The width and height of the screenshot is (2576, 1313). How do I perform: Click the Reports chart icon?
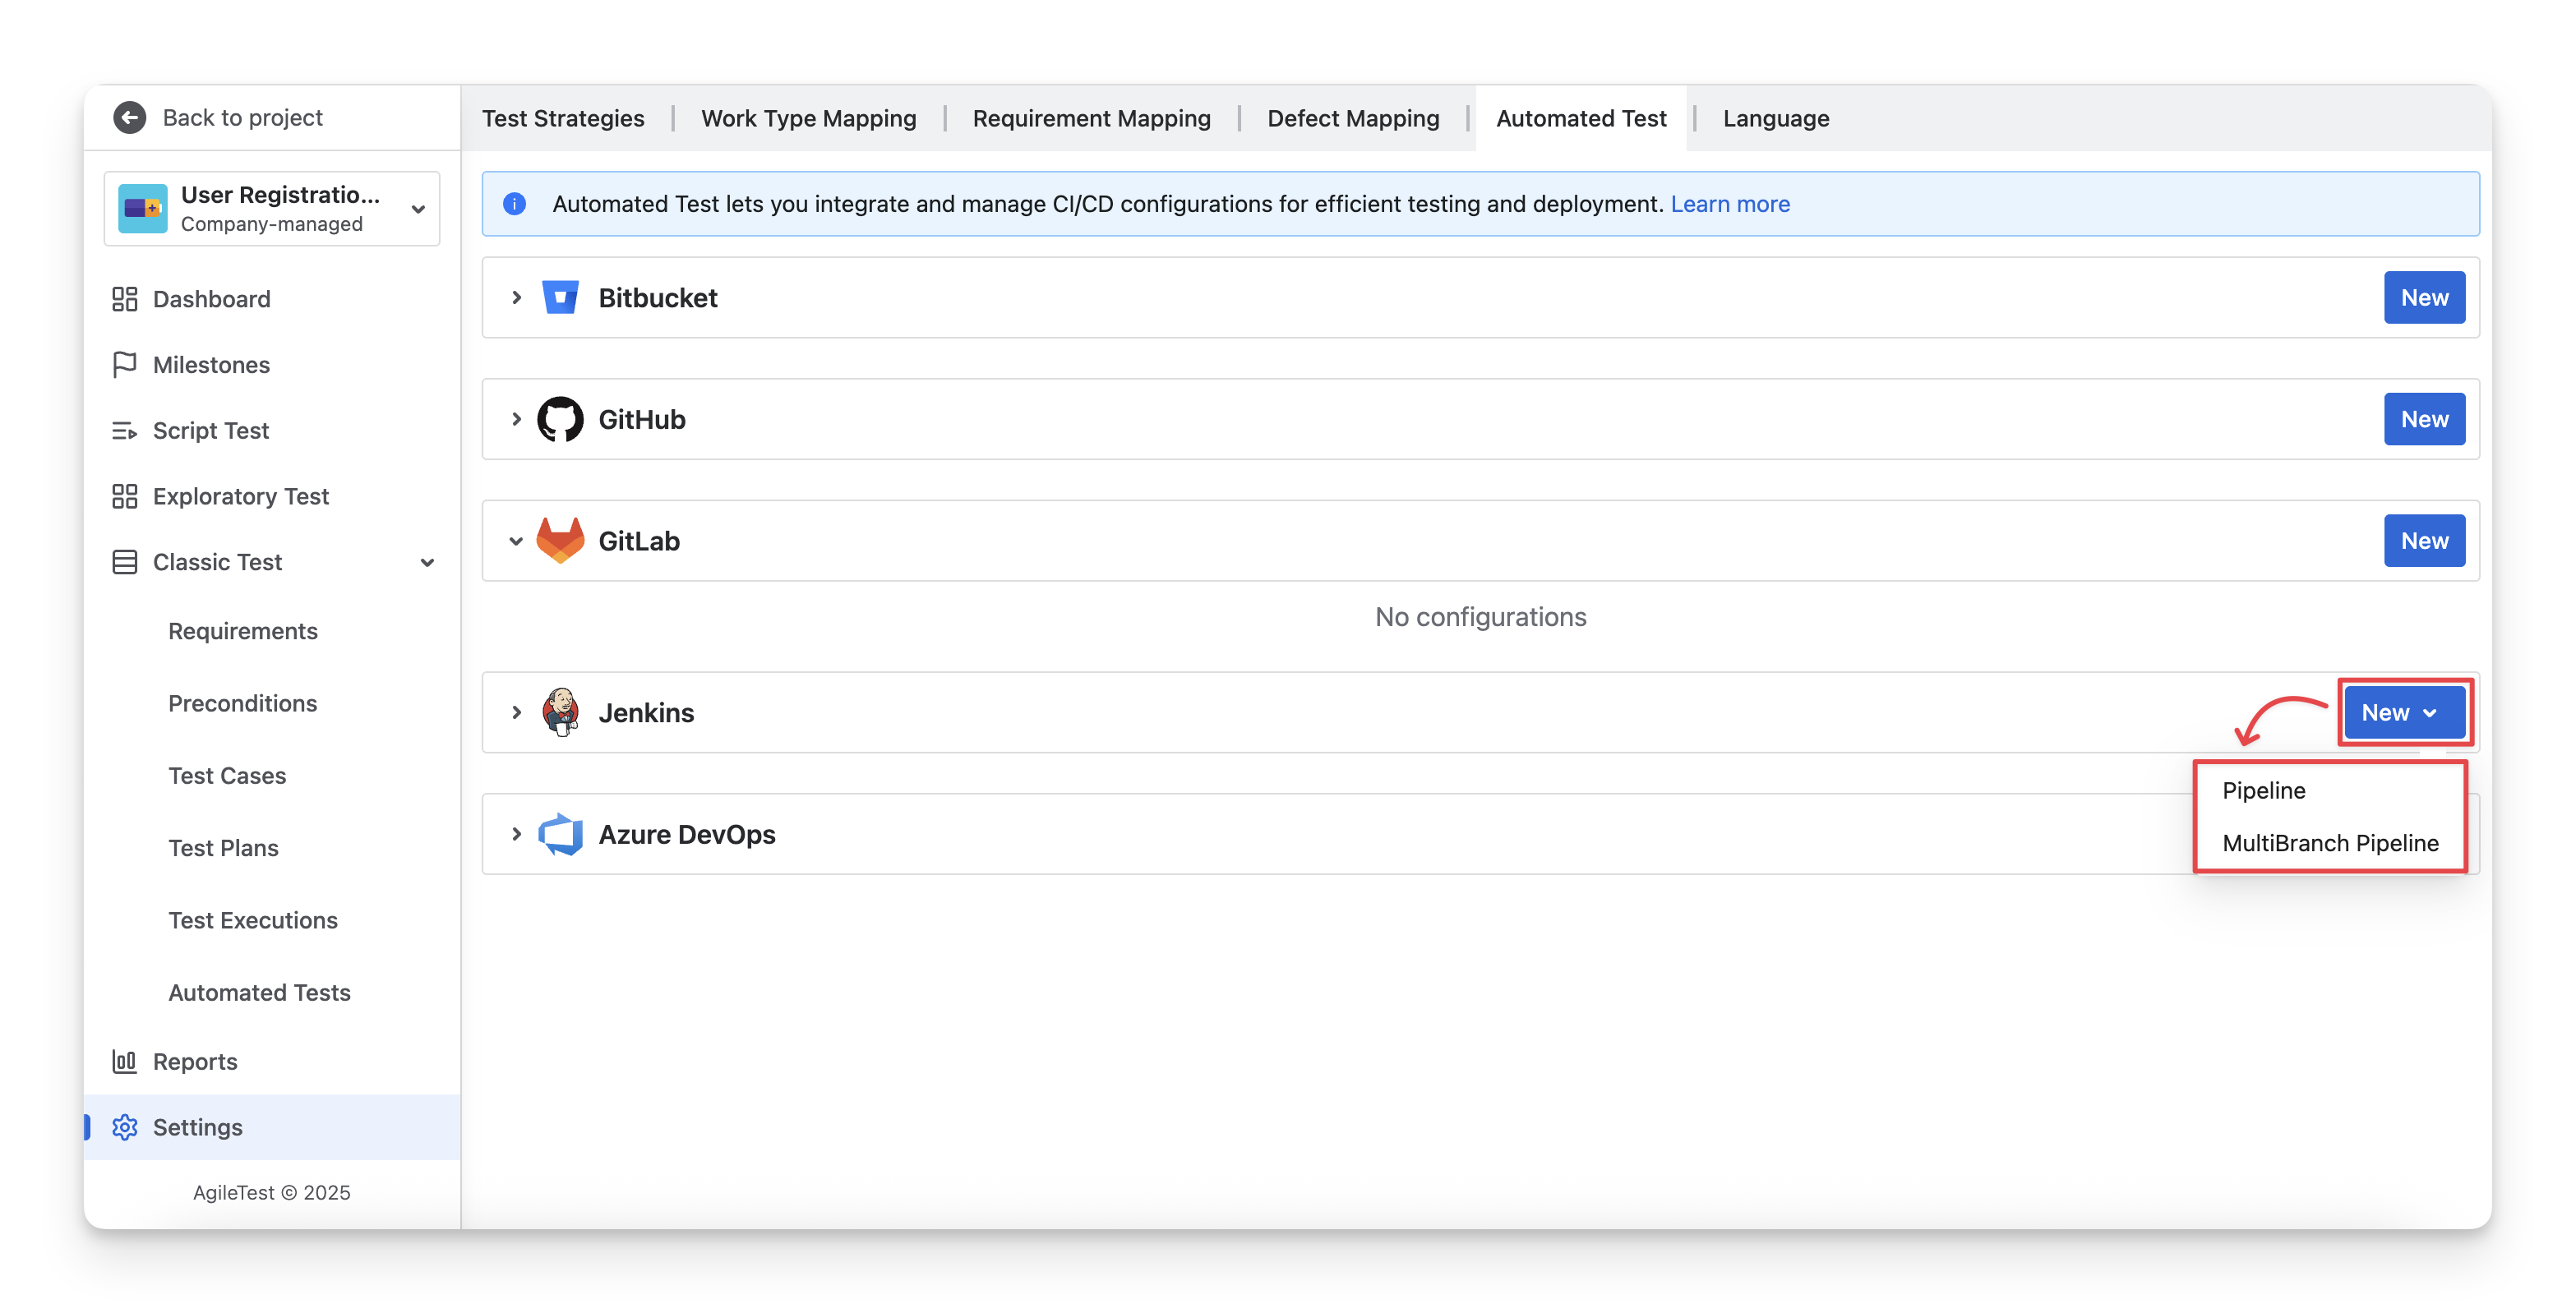(125, 1061)
